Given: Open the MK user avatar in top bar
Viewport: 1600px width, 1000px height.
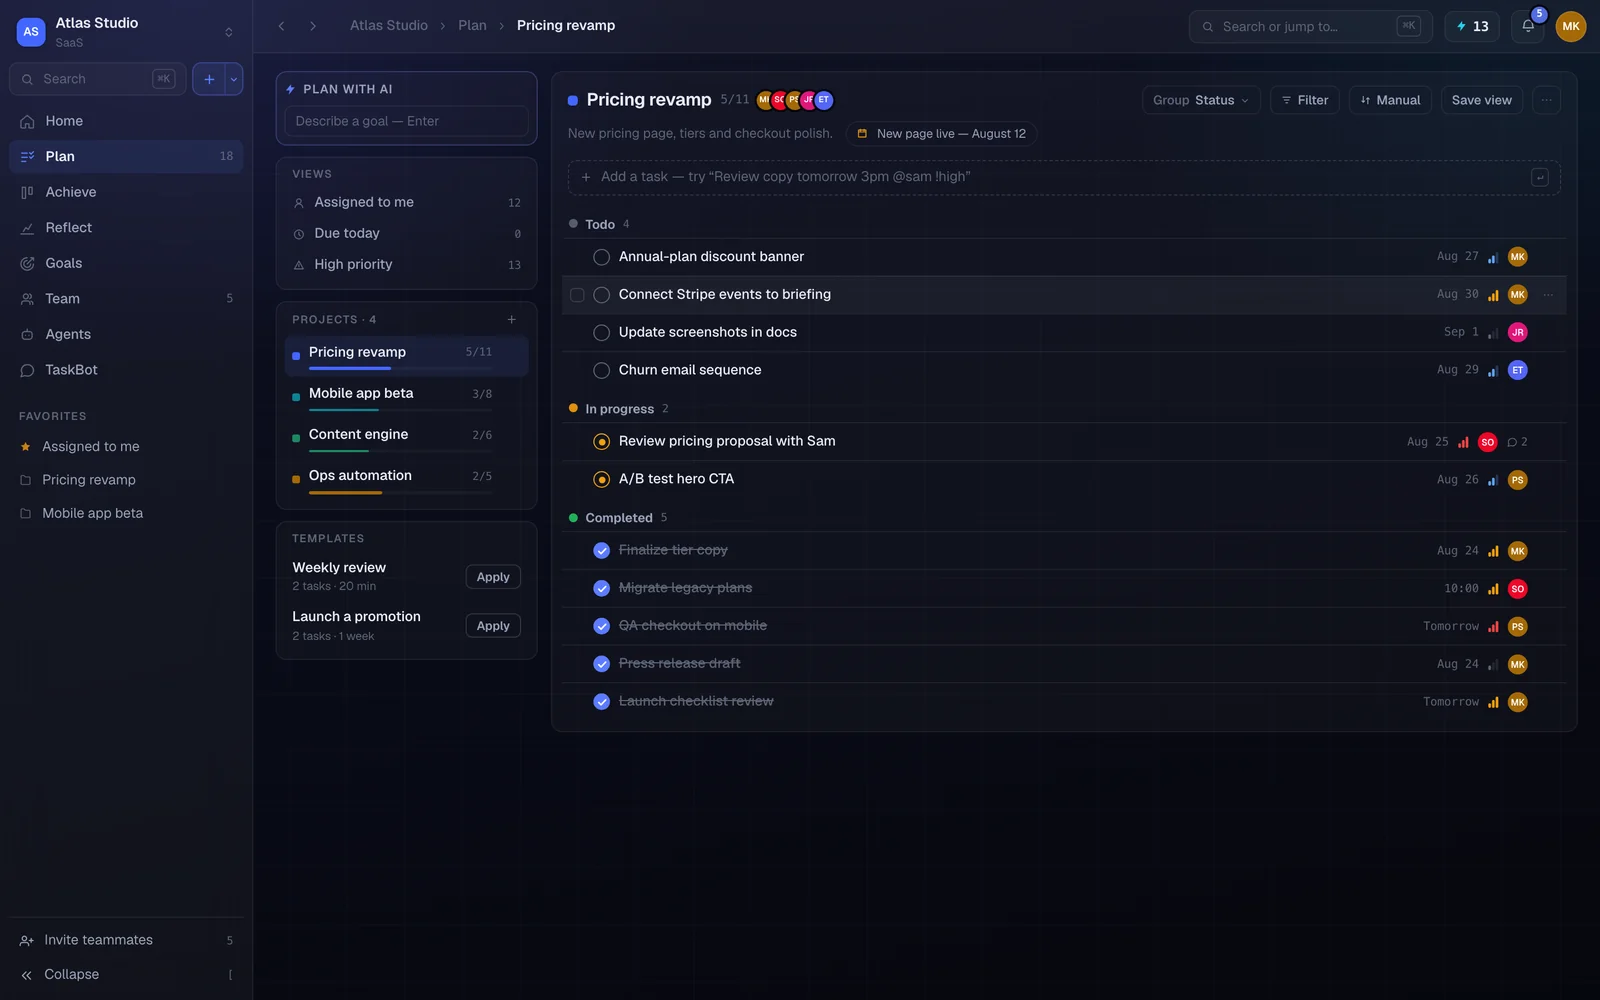Looking at the screenshot, I should tap(1571, 26).
